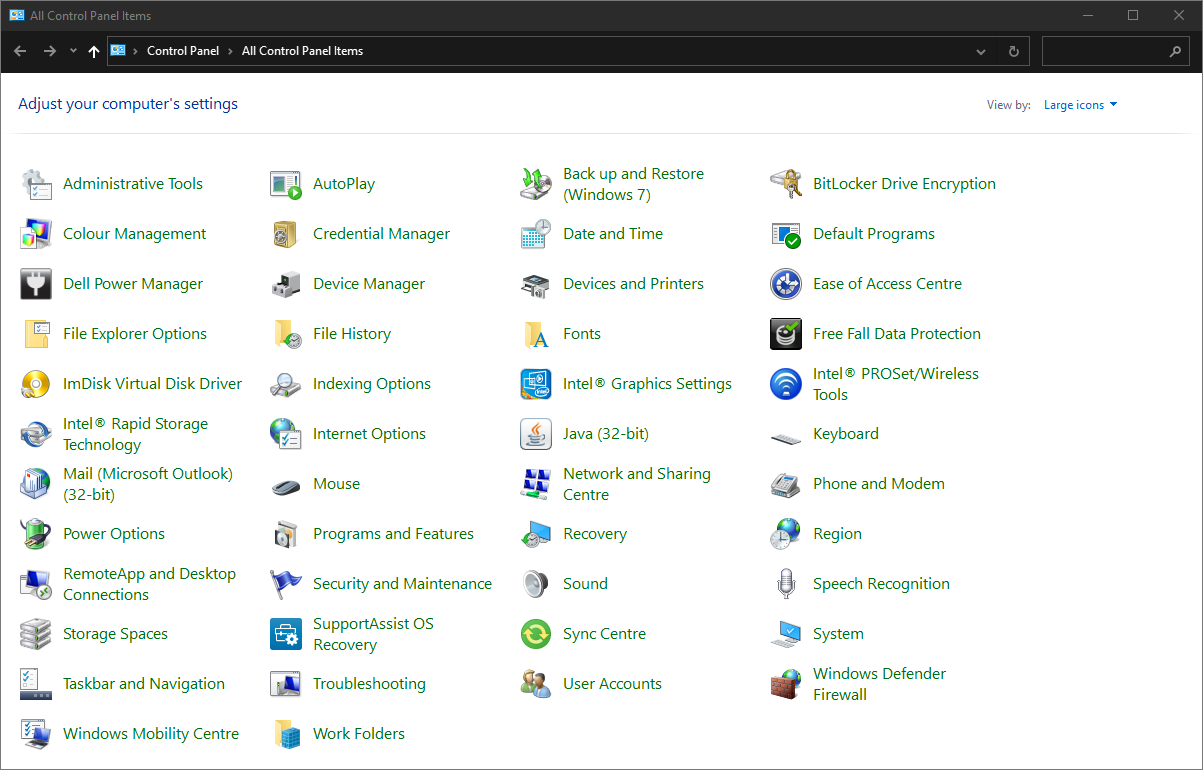Expand the address bar history dropdown

[x=981, y=51]
